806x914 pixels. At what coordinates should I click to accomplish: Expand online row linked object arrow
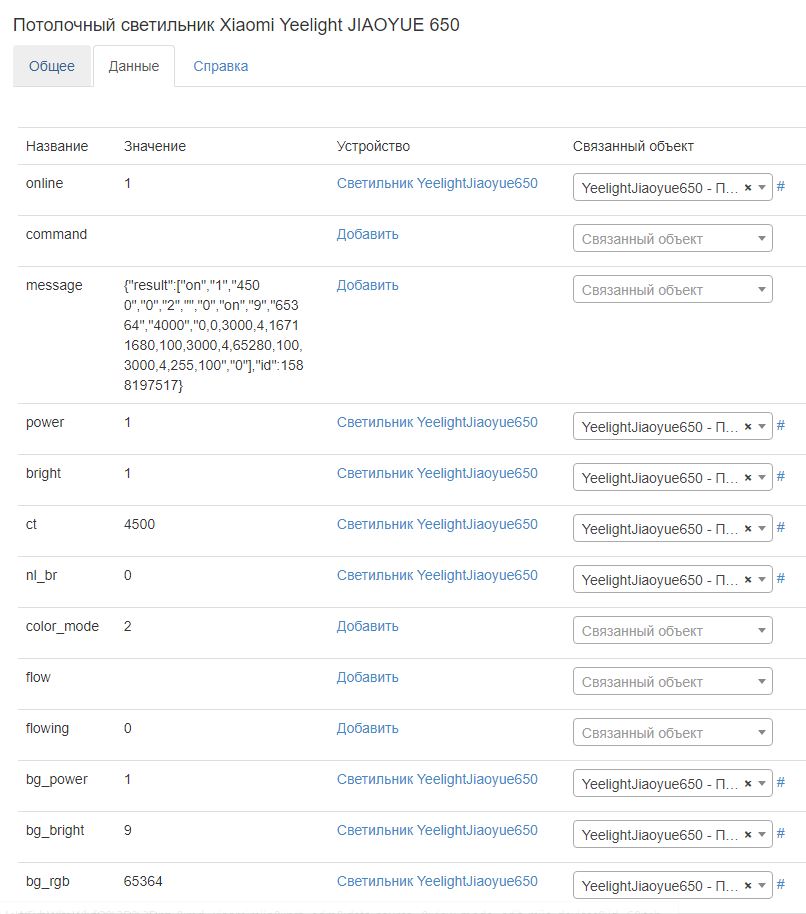click(x=762, y=188)
